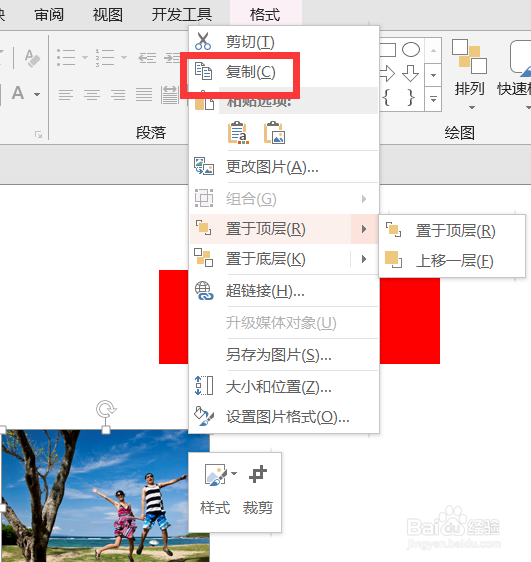Click the bullet list icon
The image size is (531, 562).
[66, 57]
